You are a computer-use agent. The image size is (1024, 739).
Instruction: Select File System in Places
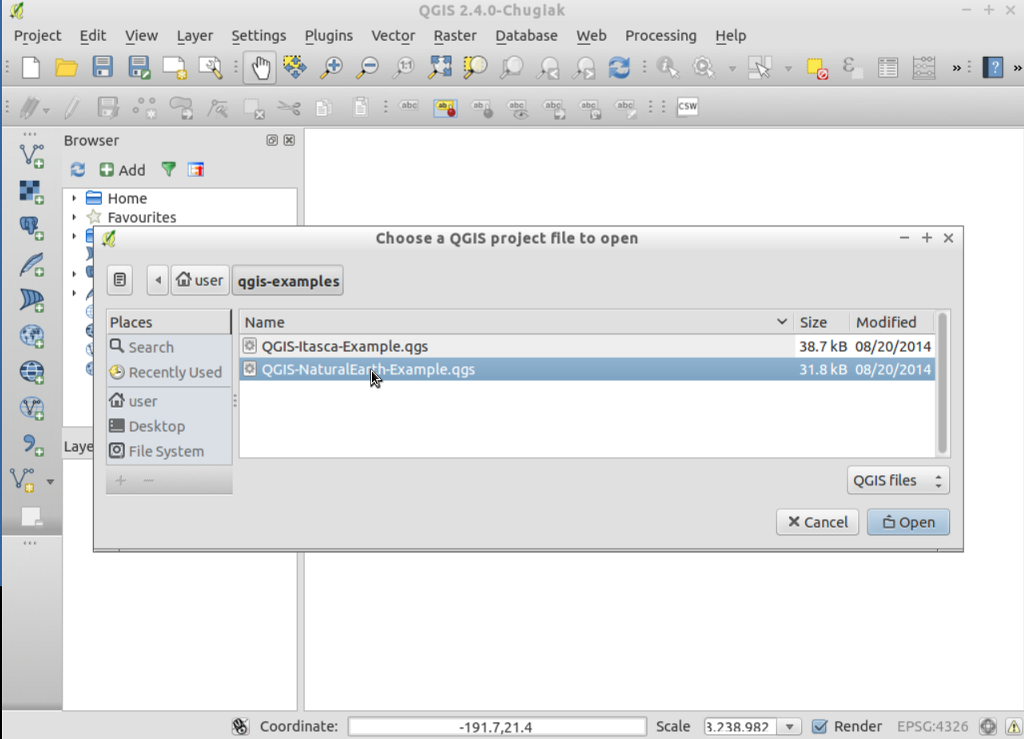168,451
